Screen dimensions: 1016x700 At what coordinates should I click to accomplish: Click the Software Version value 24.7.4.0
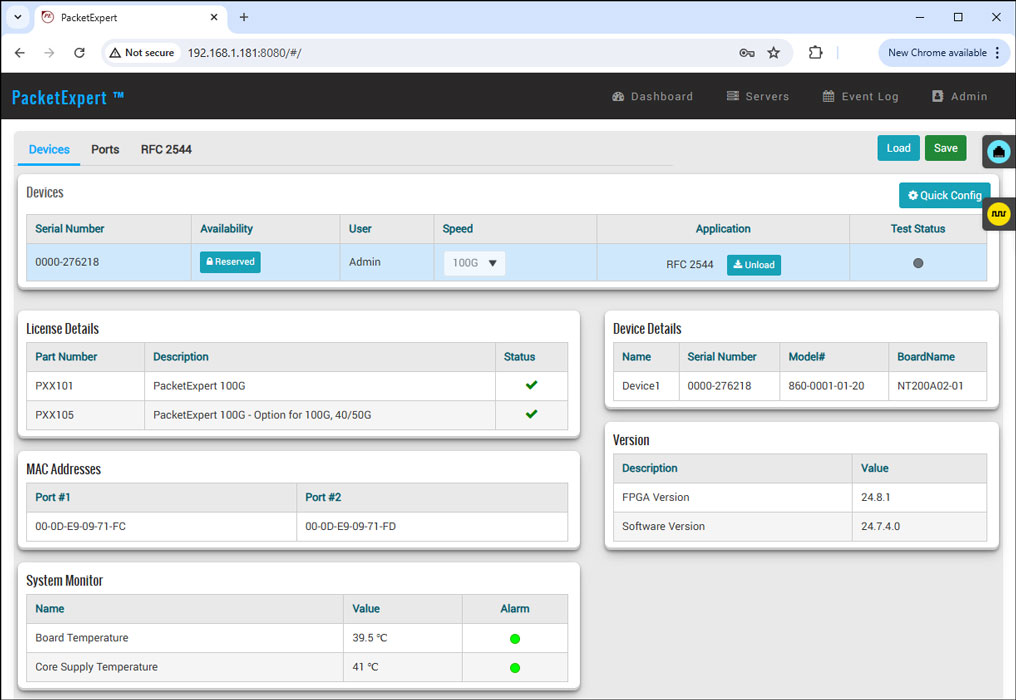point(881,527)
